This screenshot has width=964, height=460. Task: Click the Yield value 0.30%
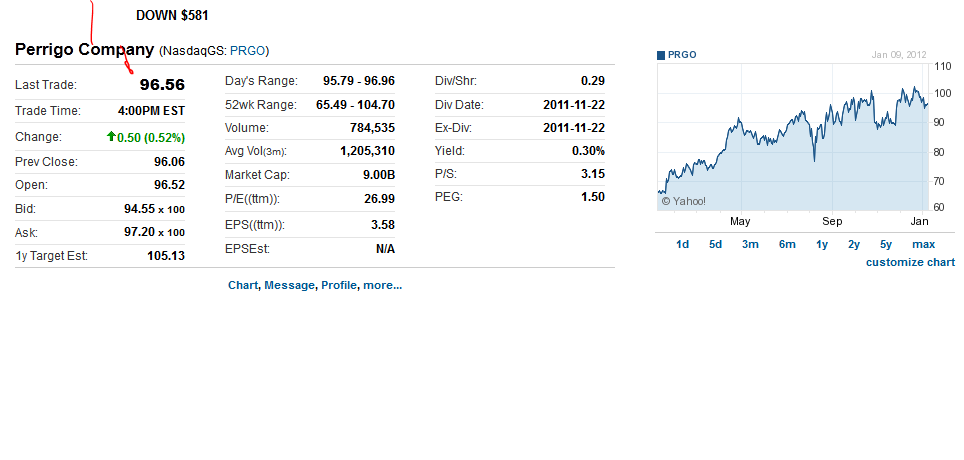(588, 151)
